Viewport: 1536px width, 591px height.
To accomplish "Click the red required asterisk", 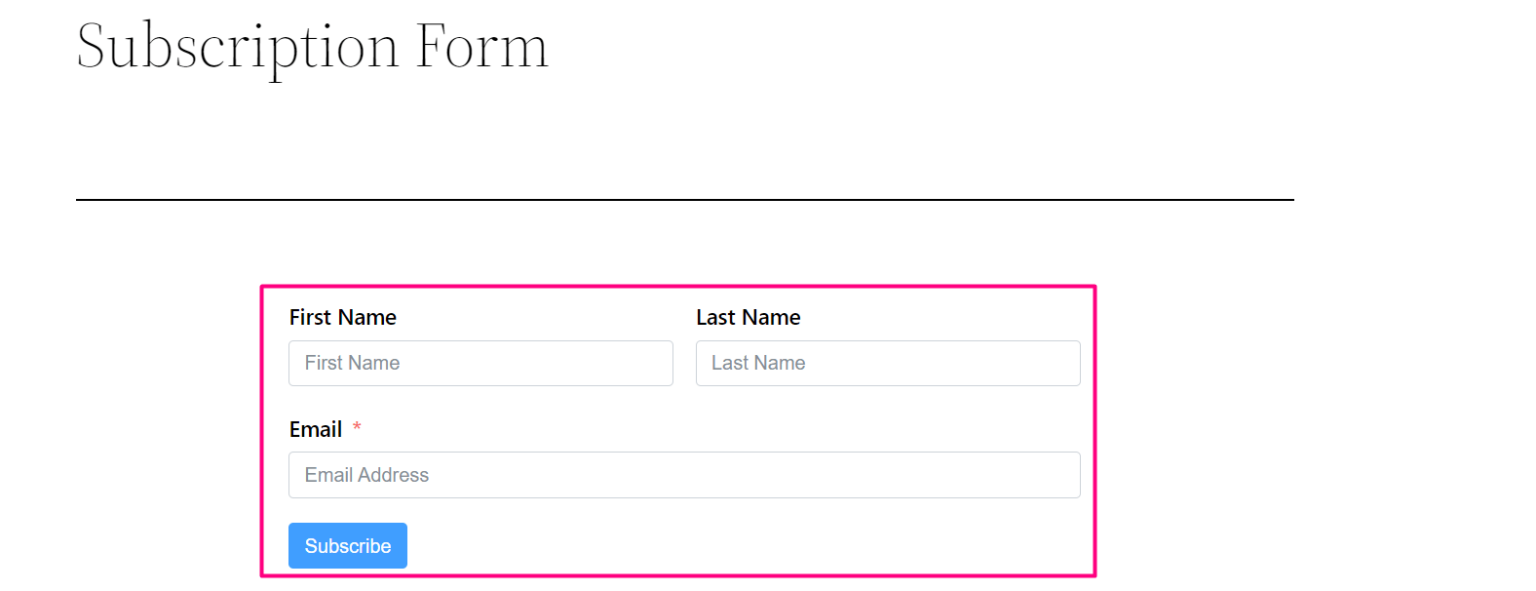I will point(357,429).
